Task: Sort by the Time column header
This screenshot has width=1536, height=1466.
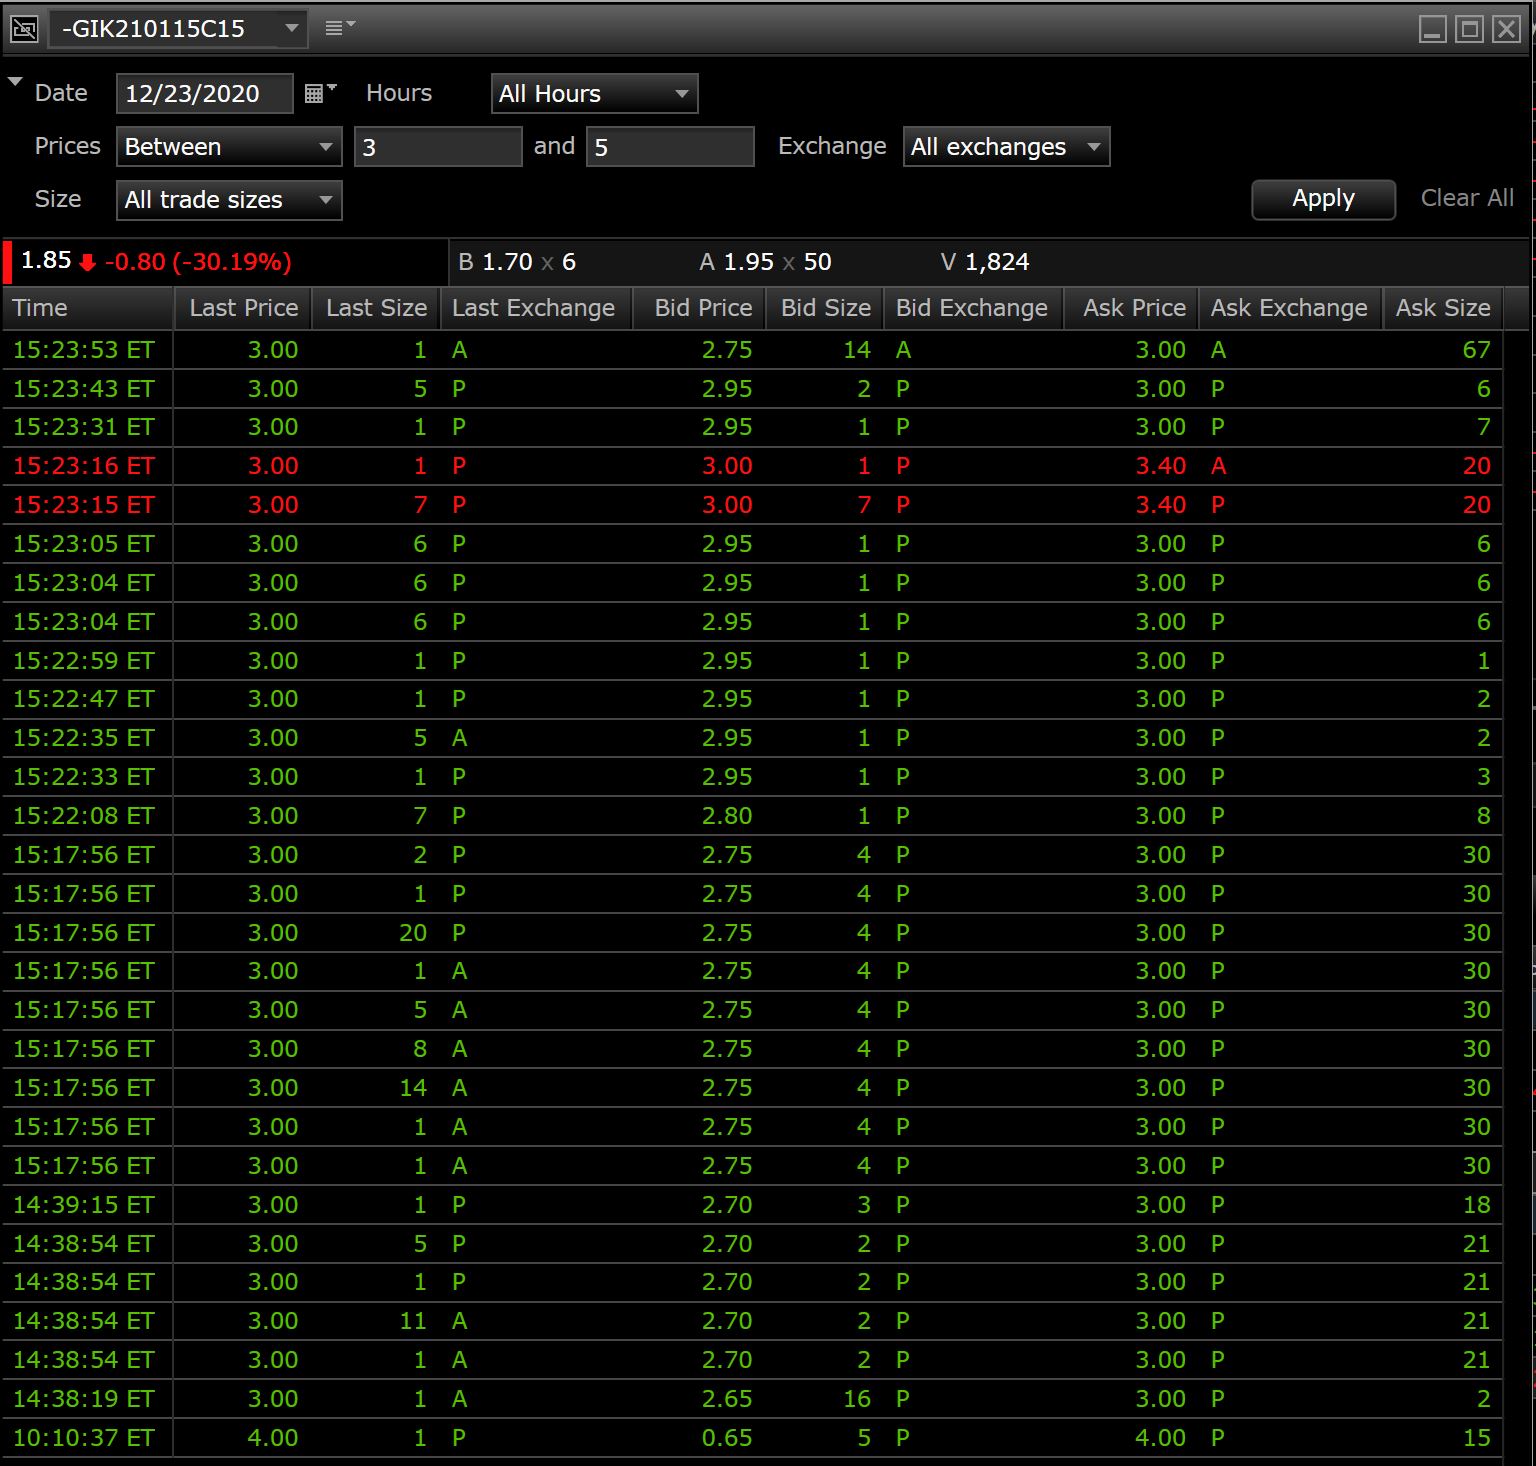Action: tap(88, 308)
